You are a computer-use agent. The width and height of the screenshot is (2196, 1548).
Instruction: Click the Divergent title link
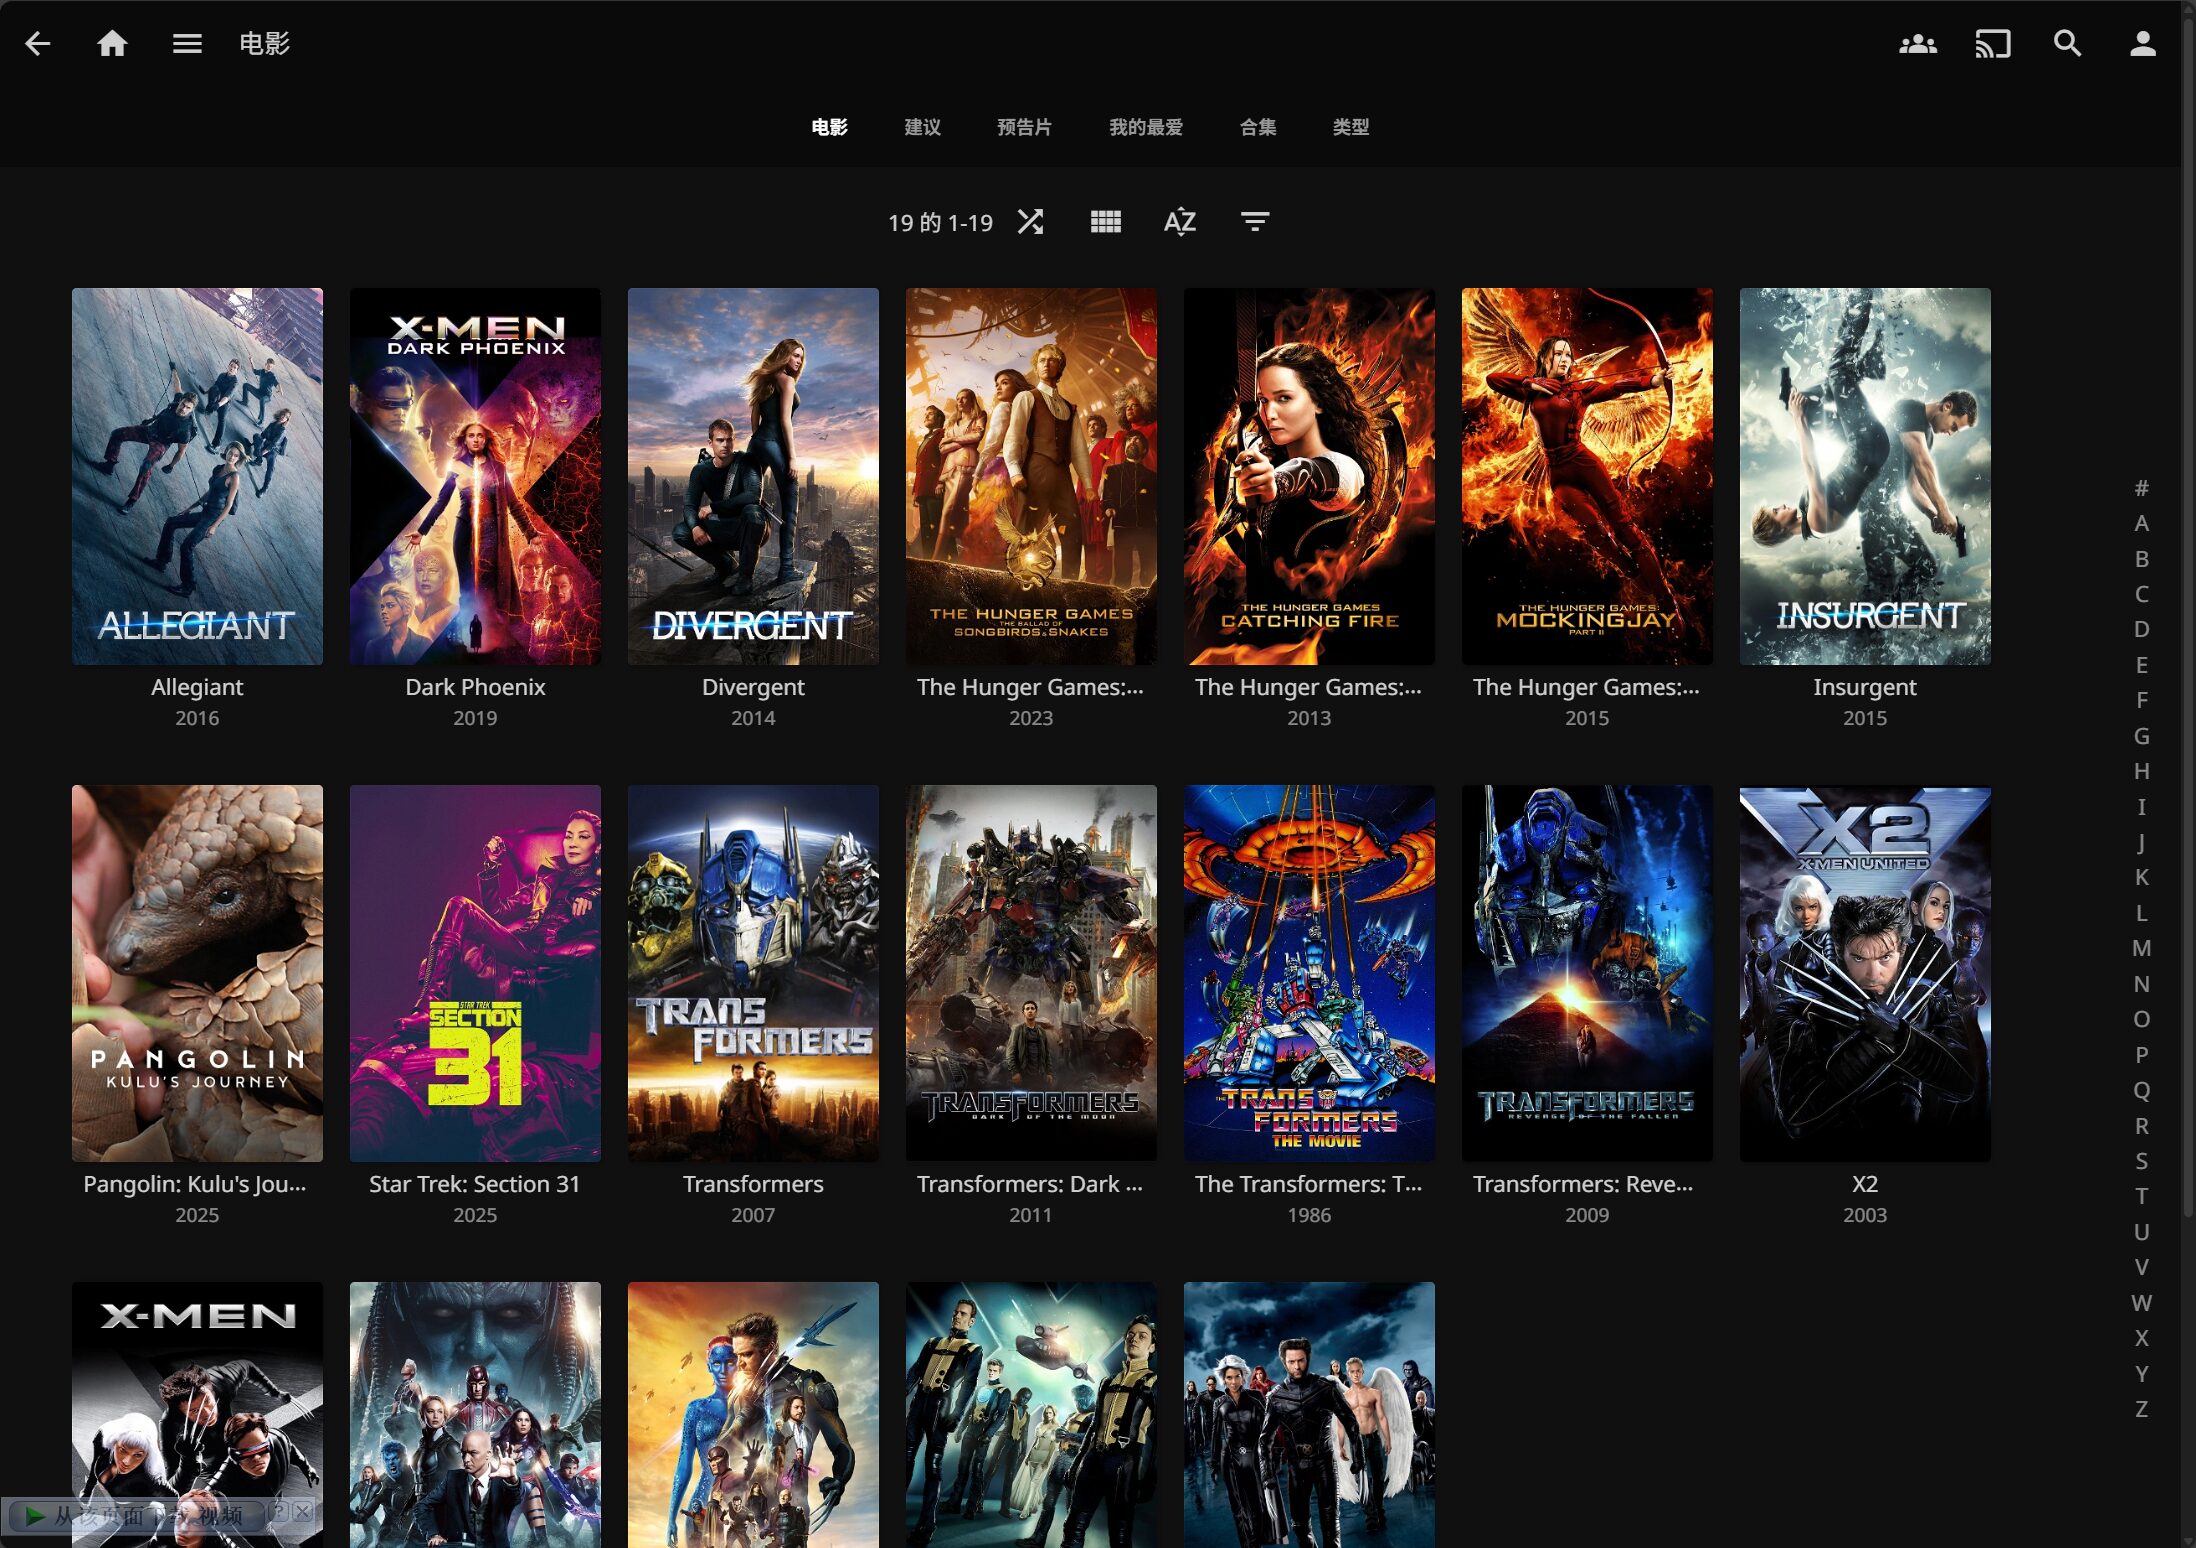pyautogui.click(x=753, y=687)
